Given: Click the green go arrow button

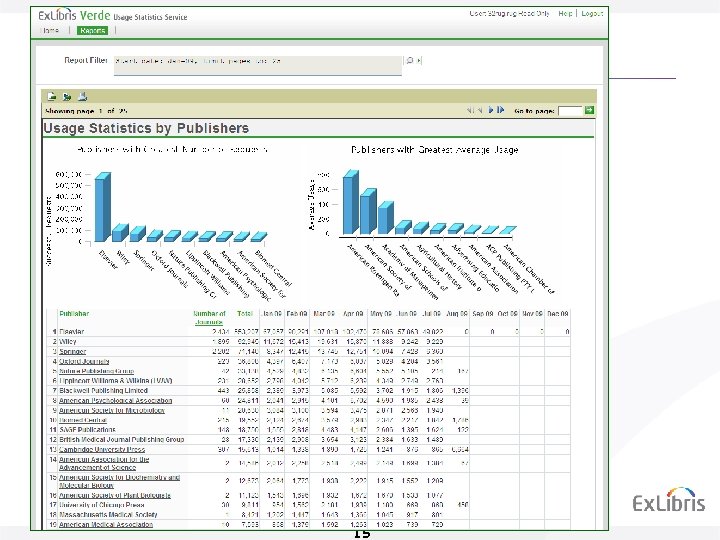Looking at the screenshot, I should pyautogui.click(x=589, y=110).
